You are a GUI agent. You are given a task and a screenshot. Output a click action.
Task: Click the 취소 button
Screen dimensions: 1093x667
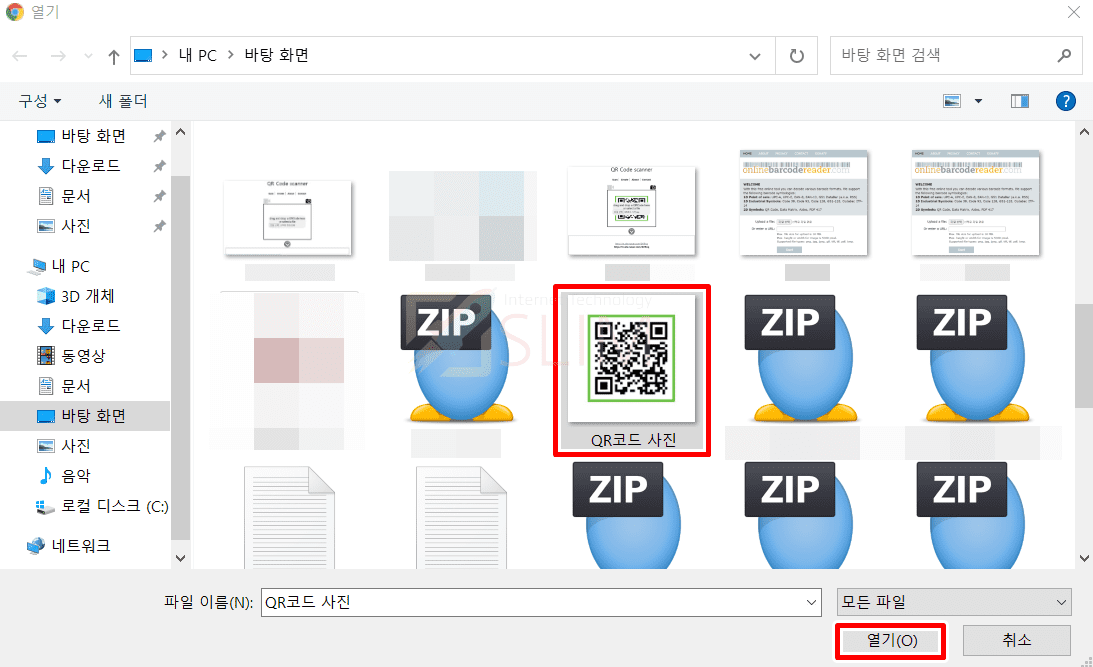click(x=1016, y=640)
